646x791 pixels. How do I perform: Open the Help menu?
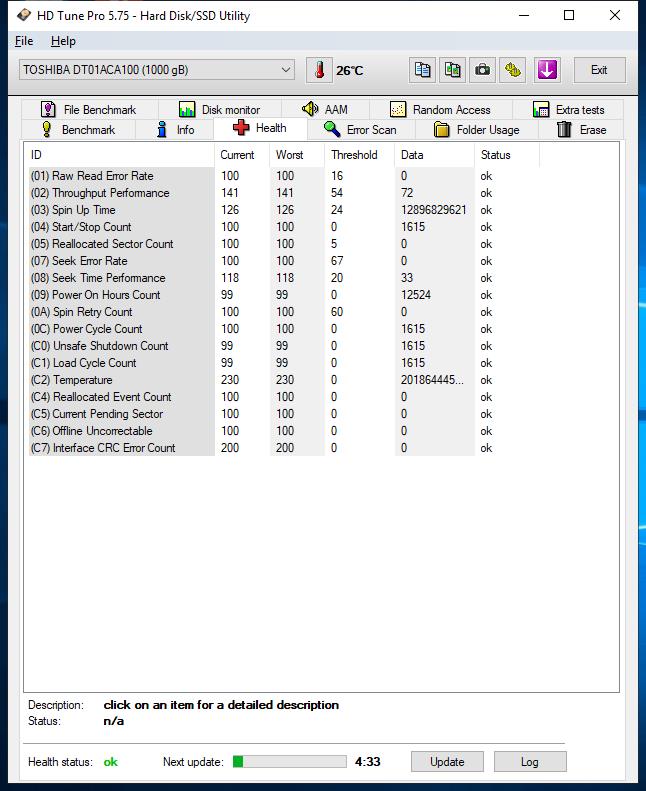tap(63, 41)
